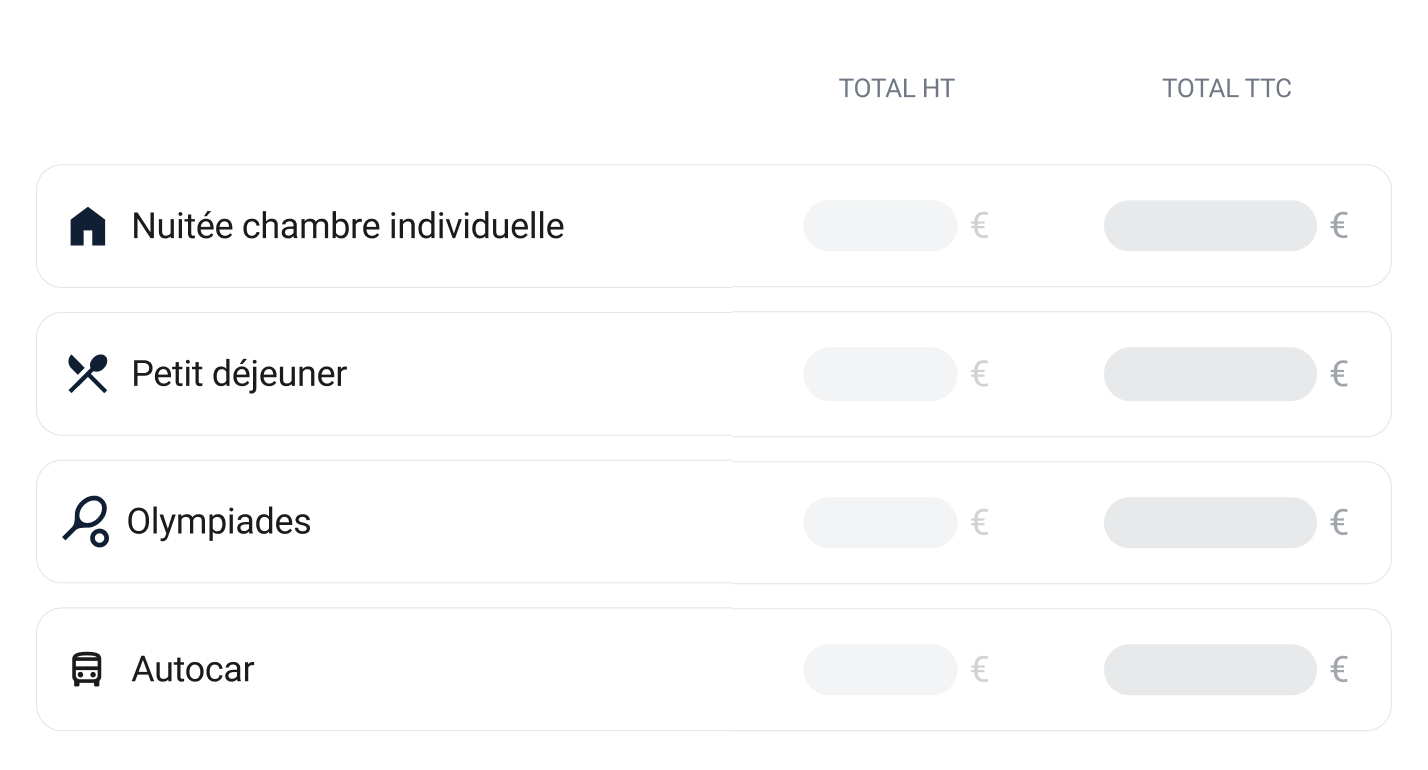The height and width of the screenshot is (770, 1428).
Task: Click euro symbol after Nuitée Total TTC
Action: click(1339, 226)
